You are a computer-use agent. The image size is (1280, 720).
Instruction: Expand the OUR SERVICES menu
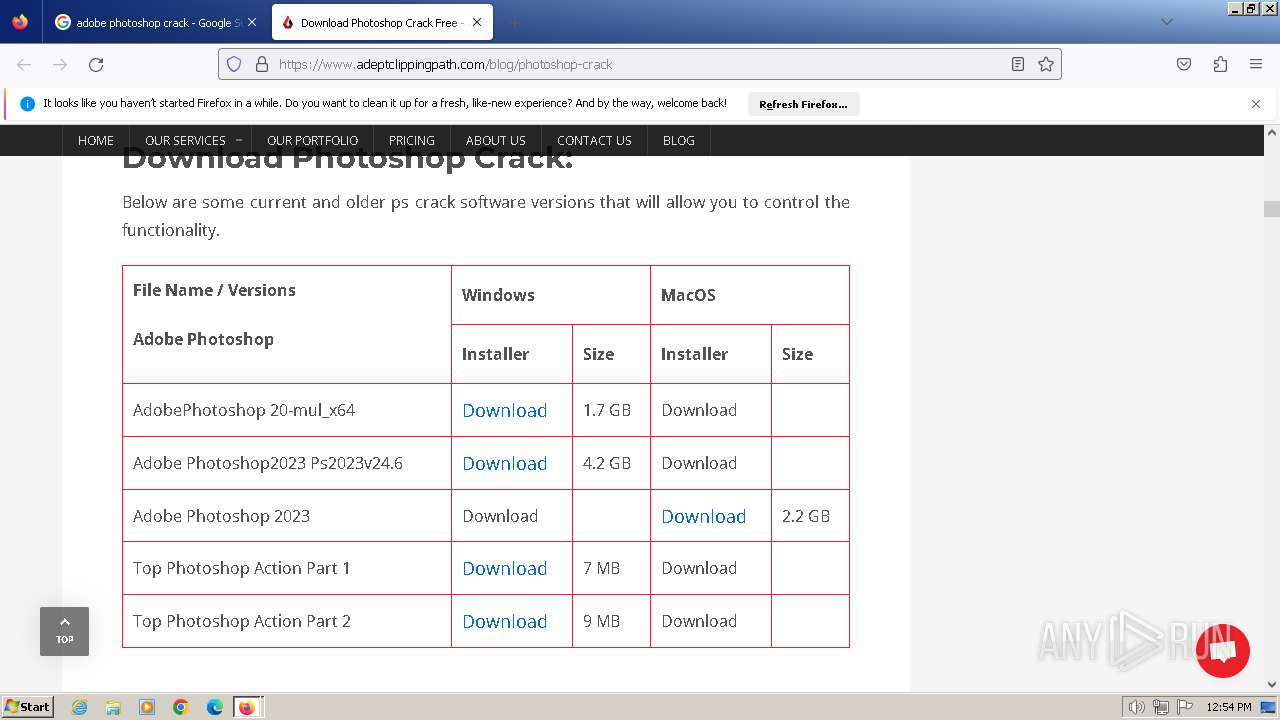[x=190, y=140]
